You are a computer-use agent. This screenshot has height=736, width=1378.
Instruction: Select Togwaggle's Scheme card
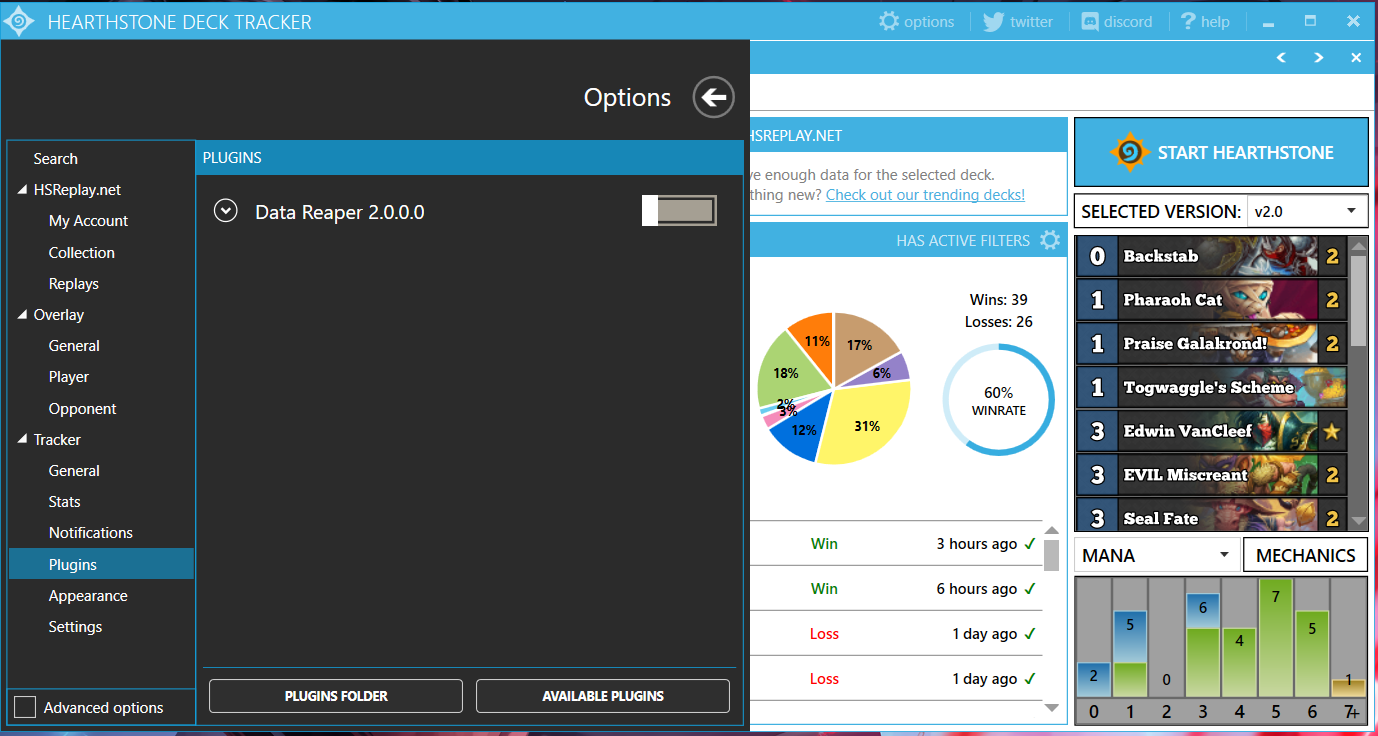click(x=1211, y=387)
